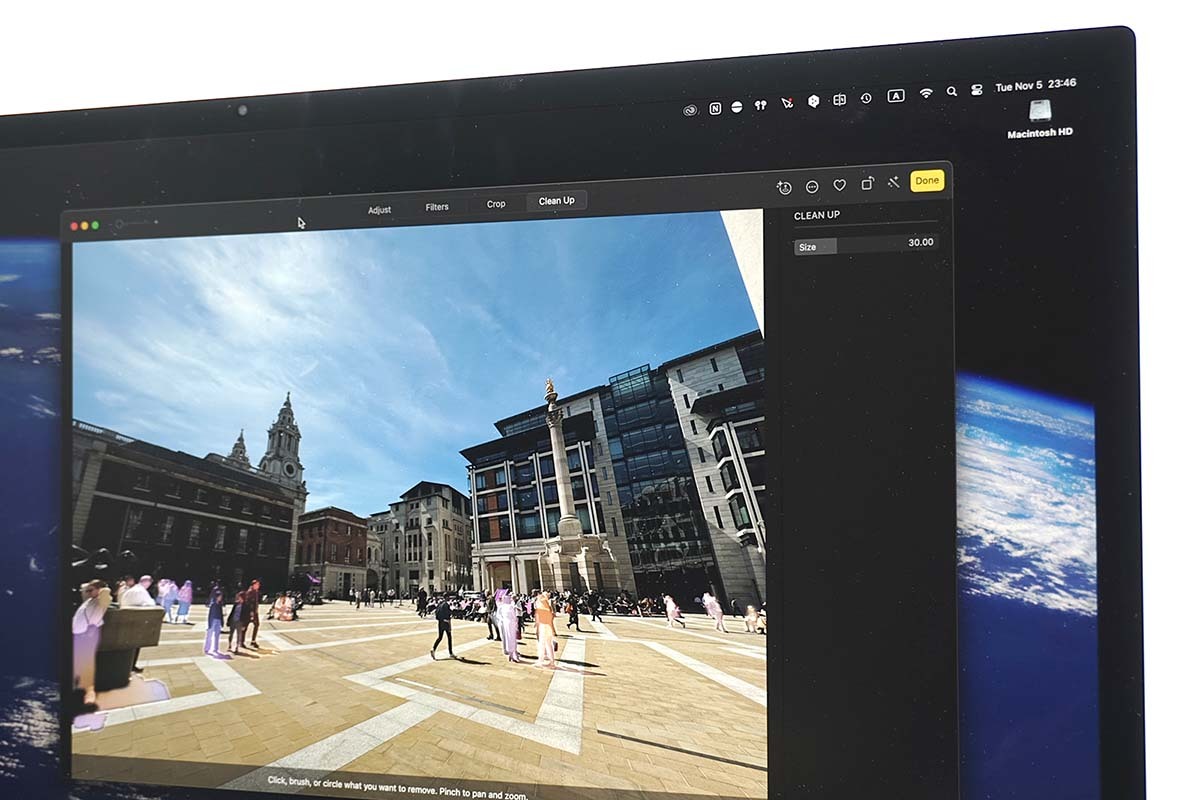Viewport: 1200px width, 800px height.
Task: Click the zoom slider in the title bar
Action: click(135, 223)
